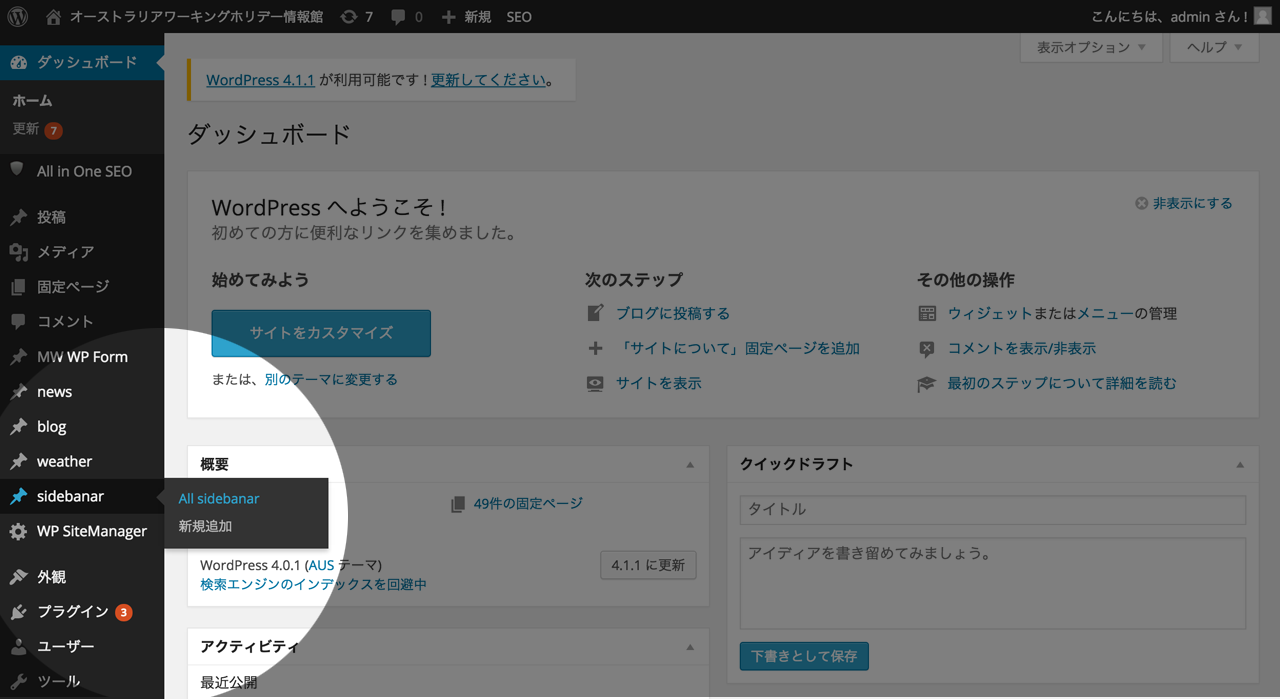Screen dimensions: 1280x699
Task: Click the updates refresh icon showing 7
Action: click(348, 17)
